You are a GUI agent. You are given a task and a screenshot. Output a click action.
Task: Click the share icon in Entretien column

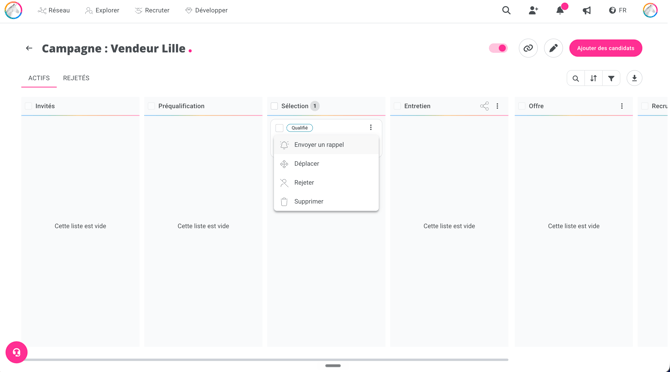[484, 106]
